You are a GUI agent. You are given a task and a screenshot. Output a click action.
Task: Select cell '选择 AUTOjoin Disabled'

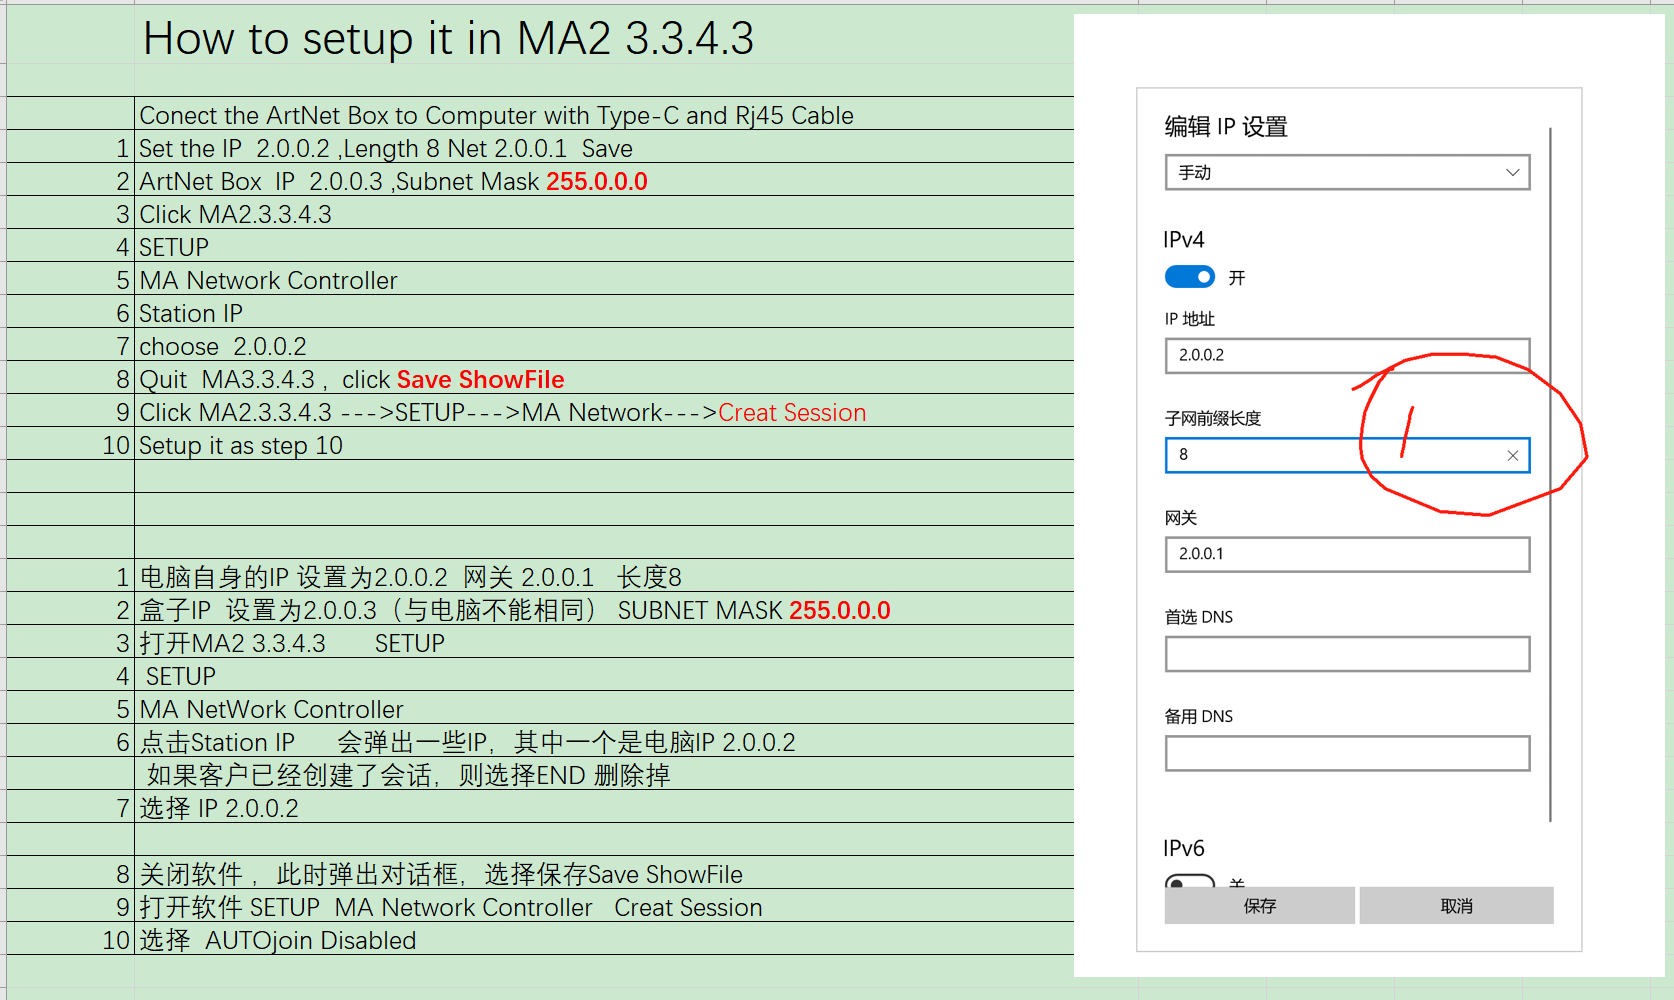[604, 939]
